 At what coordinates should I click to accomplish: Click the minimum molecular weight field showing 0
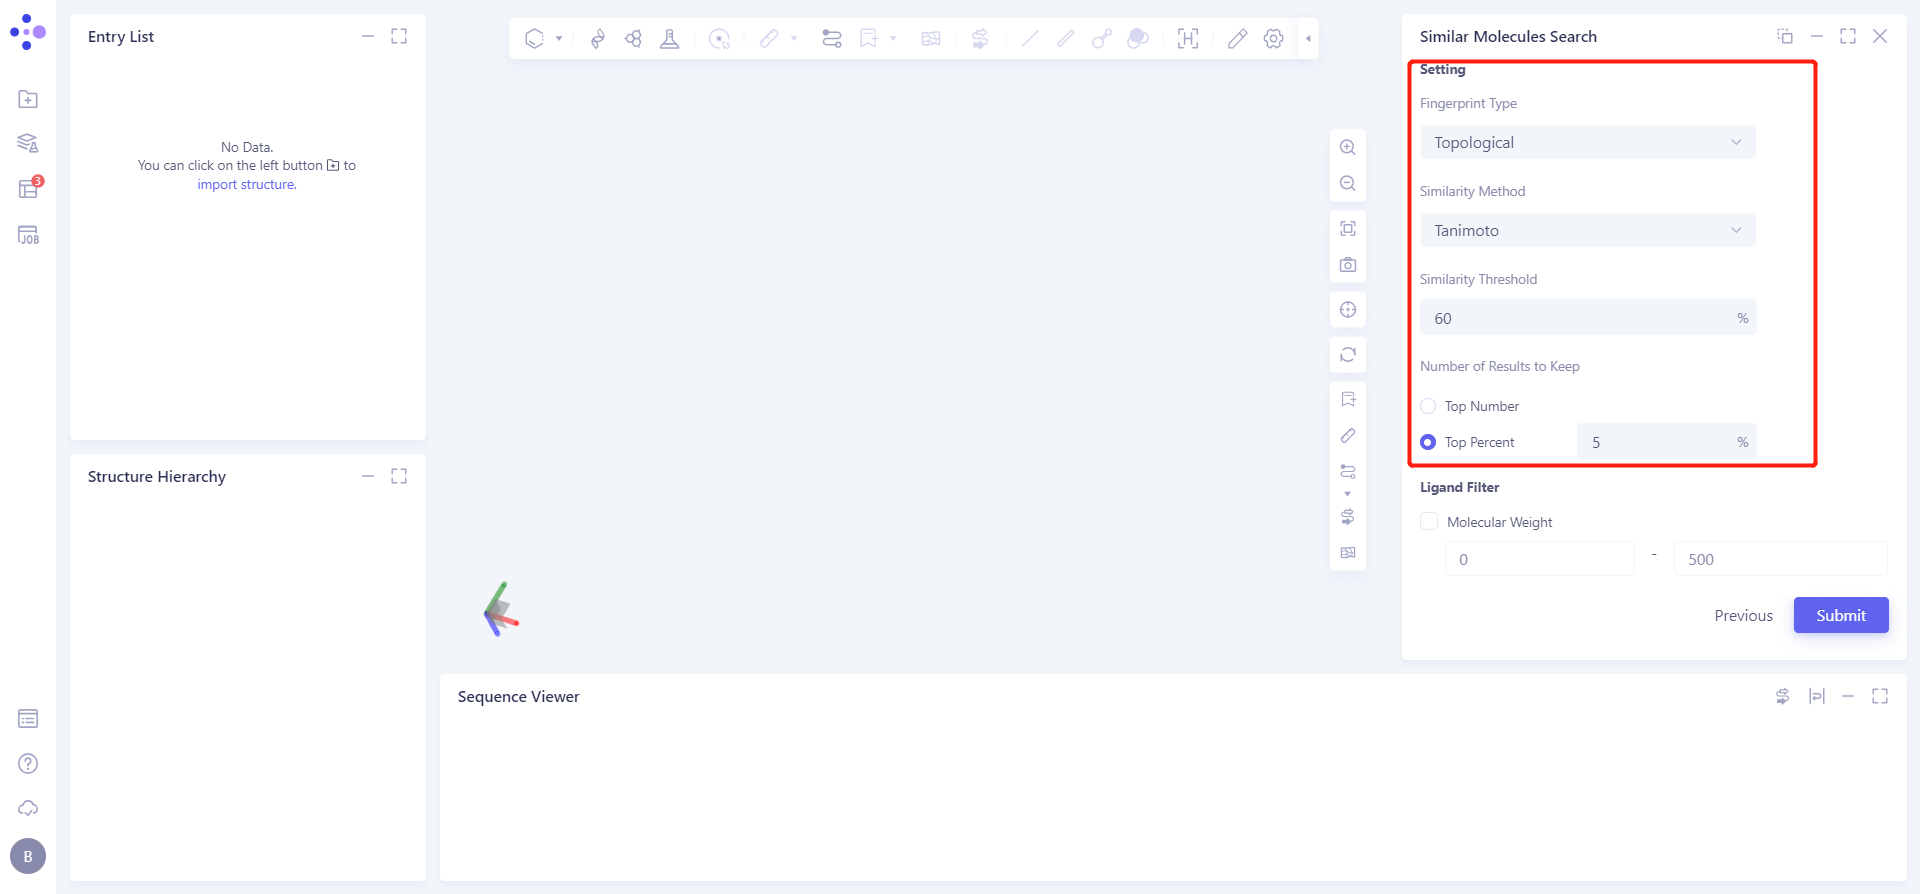click(x=1539, y=559)
